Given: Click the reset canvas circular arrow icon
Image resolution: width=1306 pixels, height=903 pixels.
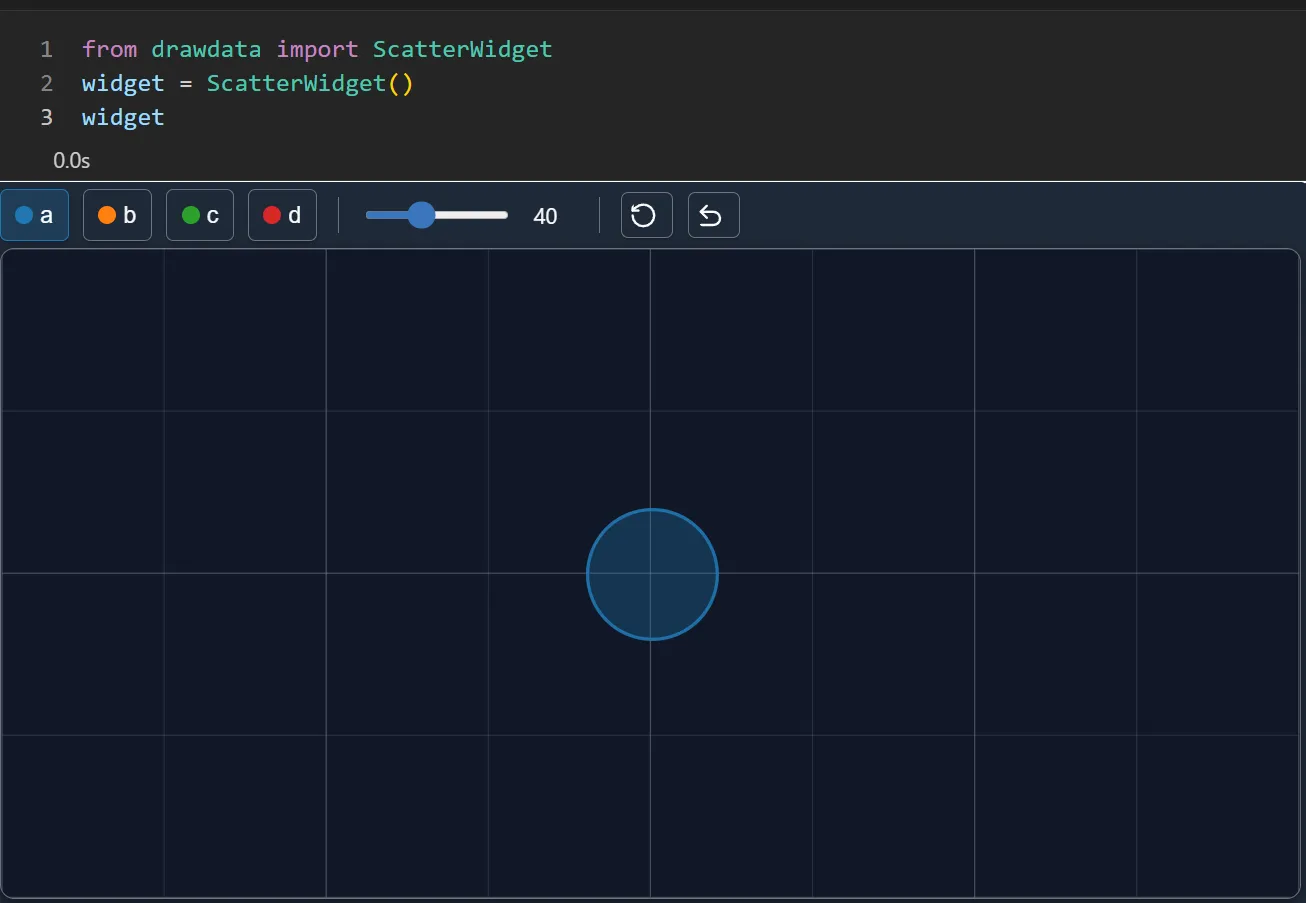Looking at the screenshot, I should [647, 215].
